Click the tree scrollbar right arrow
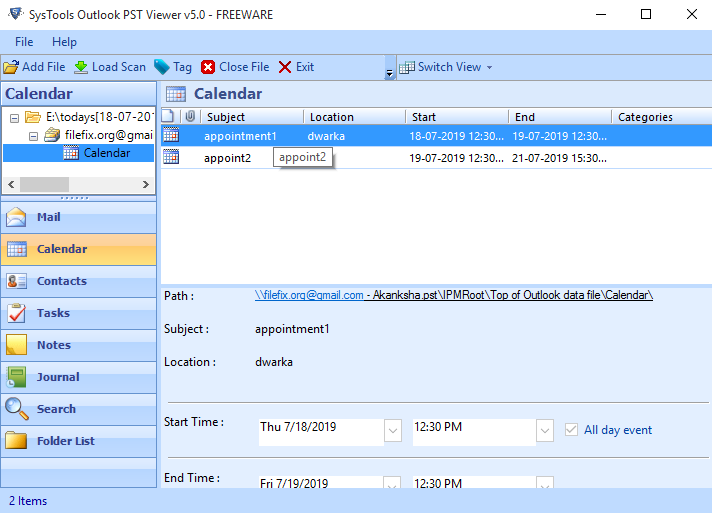The height and width of the screenshot is (513, 712). coord(146,184)
